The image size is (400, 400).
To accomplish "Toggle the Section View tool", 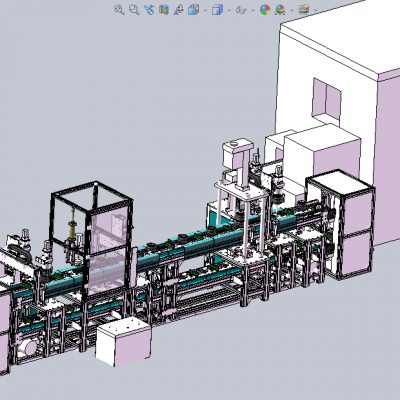I will (163, 10).
